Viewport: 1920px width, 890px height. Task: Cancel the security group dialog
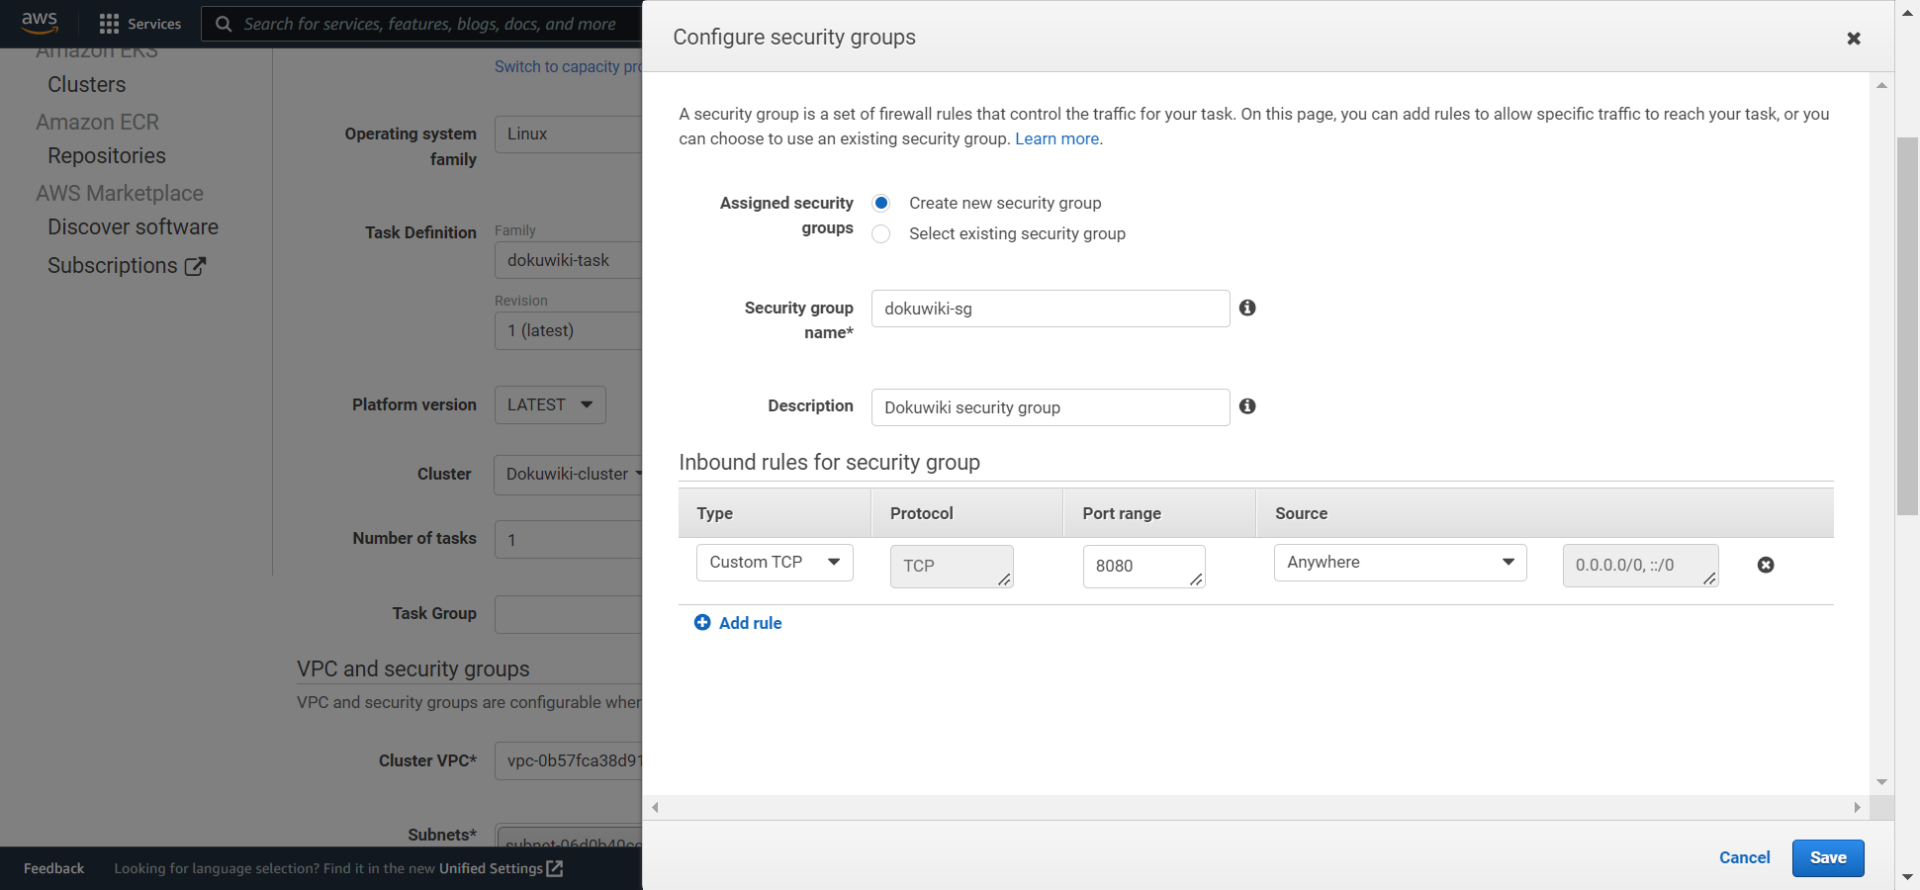click(x=1744, y=858)
